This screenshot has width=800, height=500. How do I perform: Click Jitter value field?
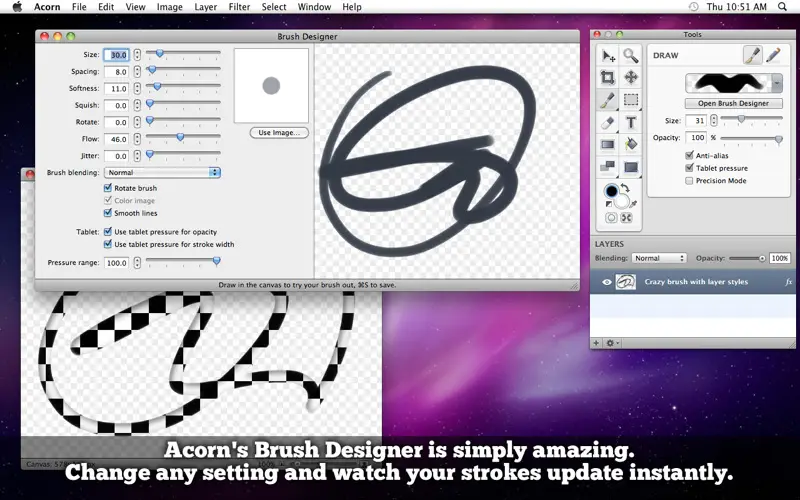(x=117, y=156)
